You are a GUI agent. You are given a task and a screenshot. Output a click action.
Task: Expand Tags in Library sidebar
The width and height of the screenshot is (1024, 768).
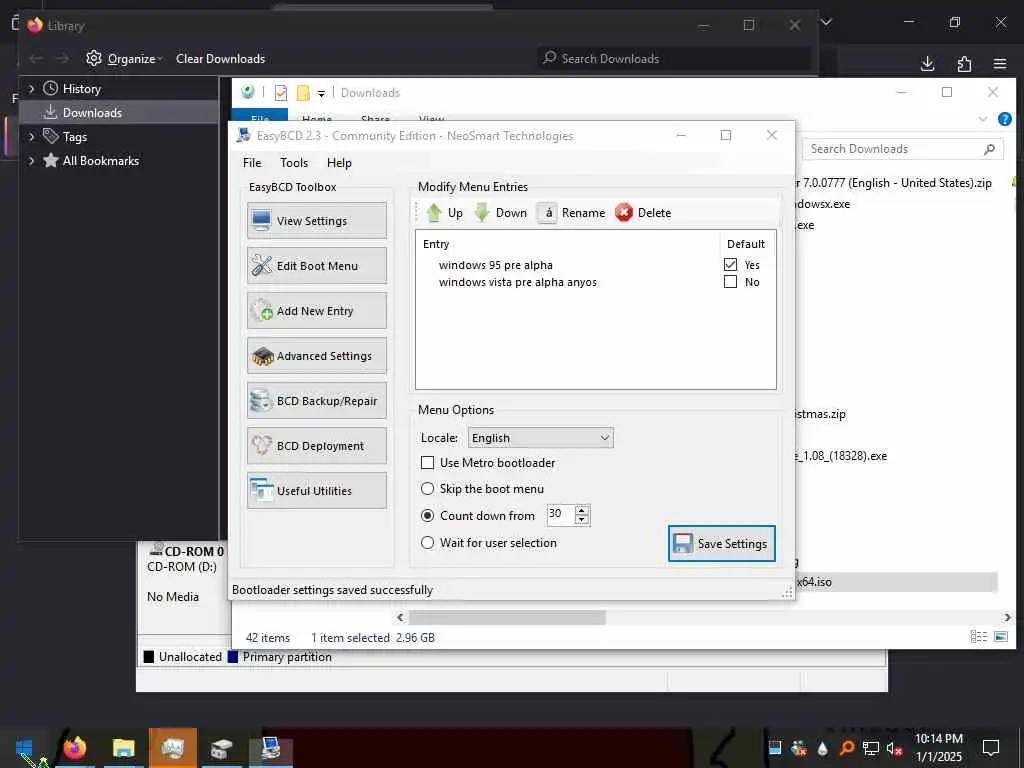click(31, 136)
